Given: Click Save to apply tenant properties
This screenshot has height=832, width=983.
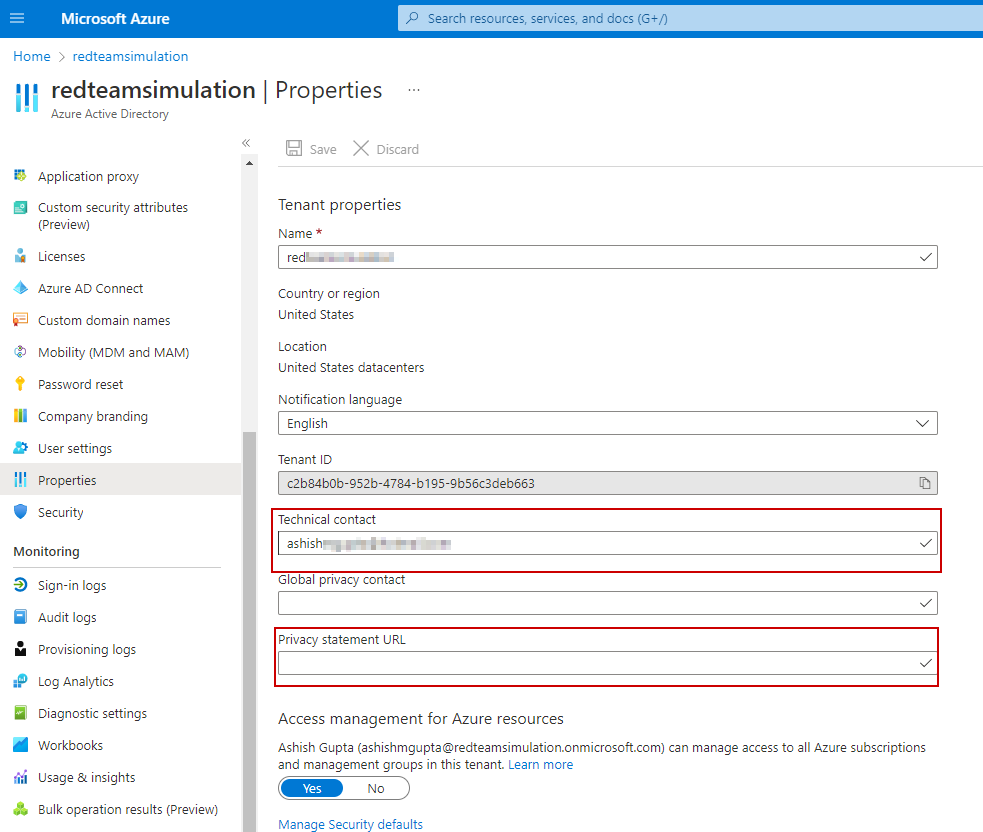Looking at the screenshot, I should tap(310, 148).
